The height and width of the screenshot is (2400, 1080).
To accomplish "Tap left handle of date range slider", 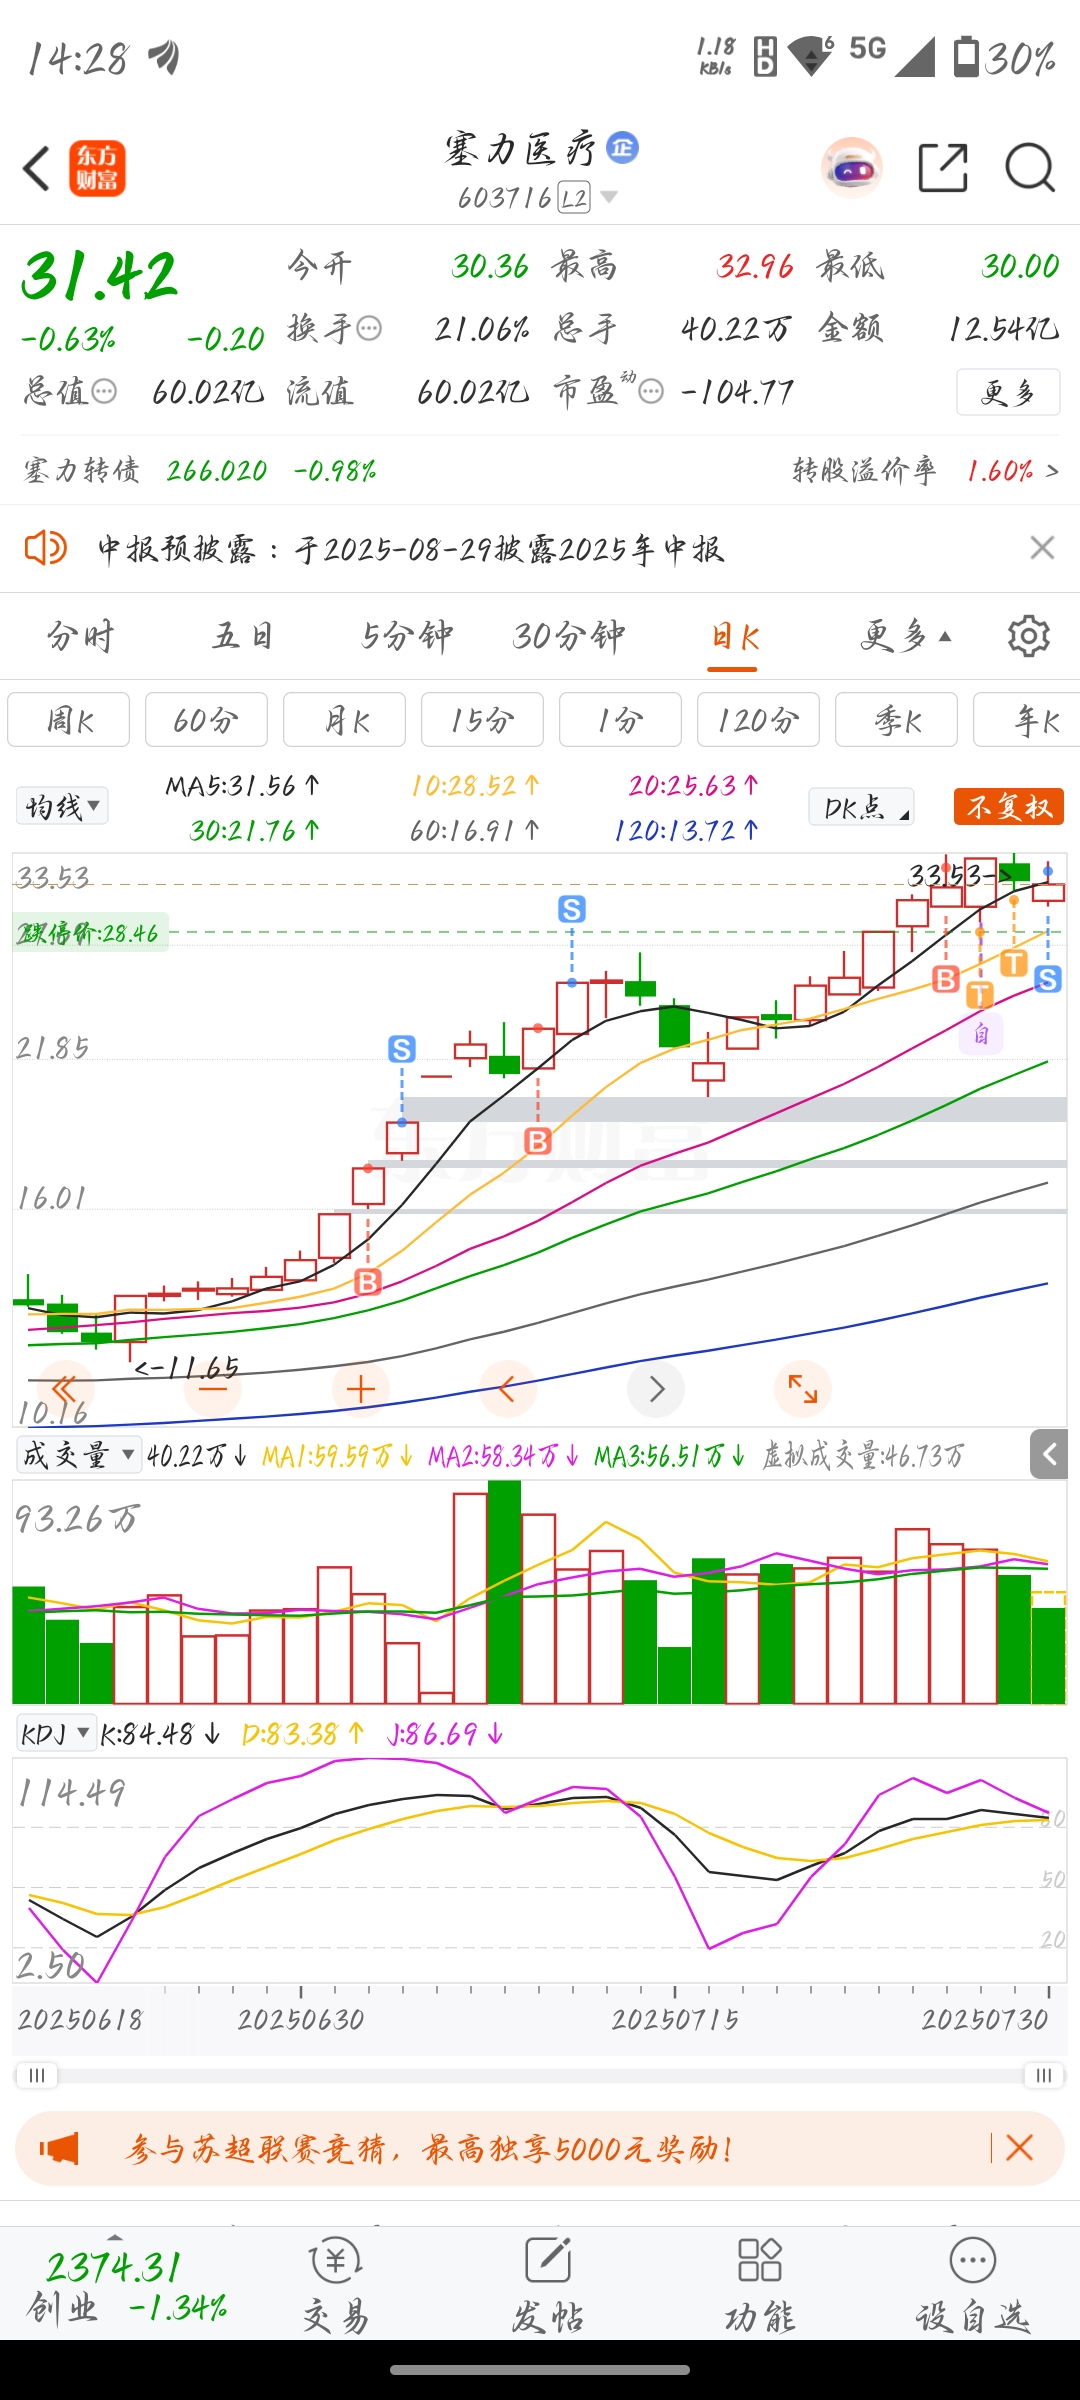I will tap(37, 2076).
